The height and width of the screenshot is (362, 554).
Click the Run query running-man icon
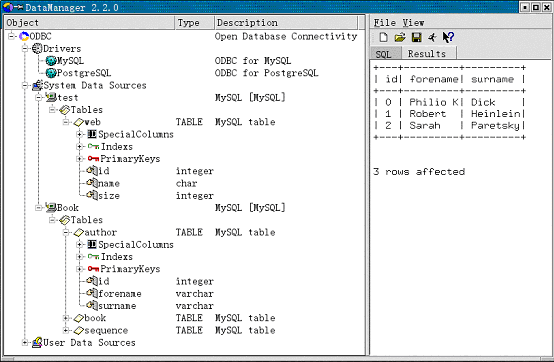coord(432,37)
